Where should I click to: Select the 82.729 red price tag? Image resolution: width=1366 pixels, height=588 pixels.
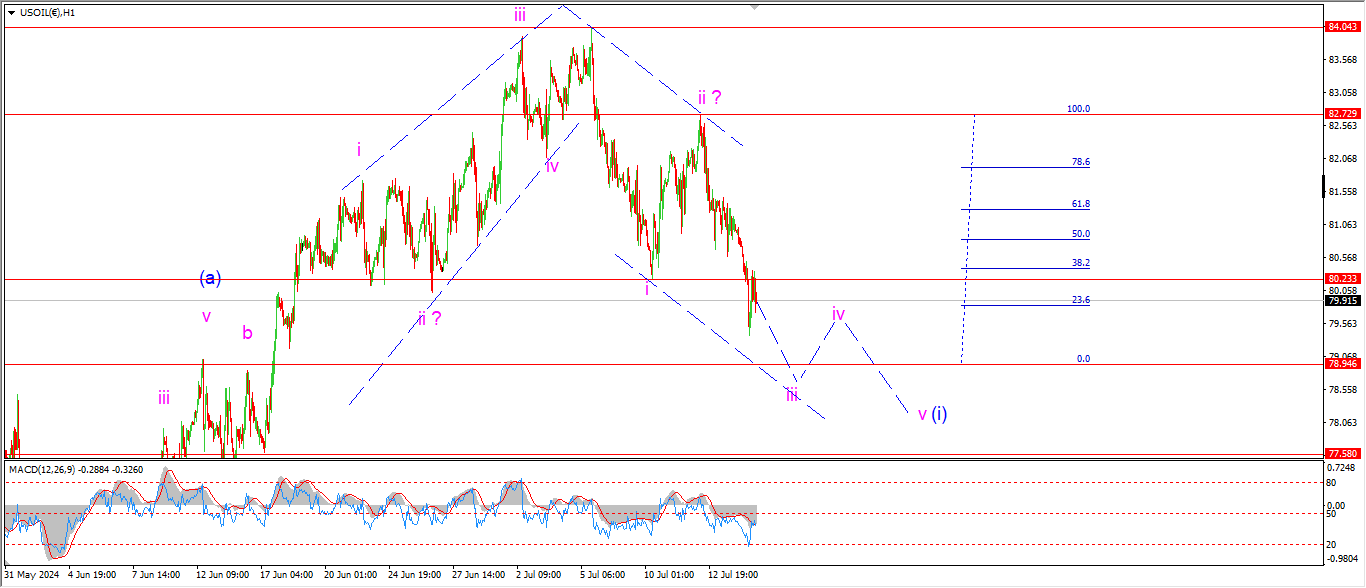click(x=1342, y=115)
